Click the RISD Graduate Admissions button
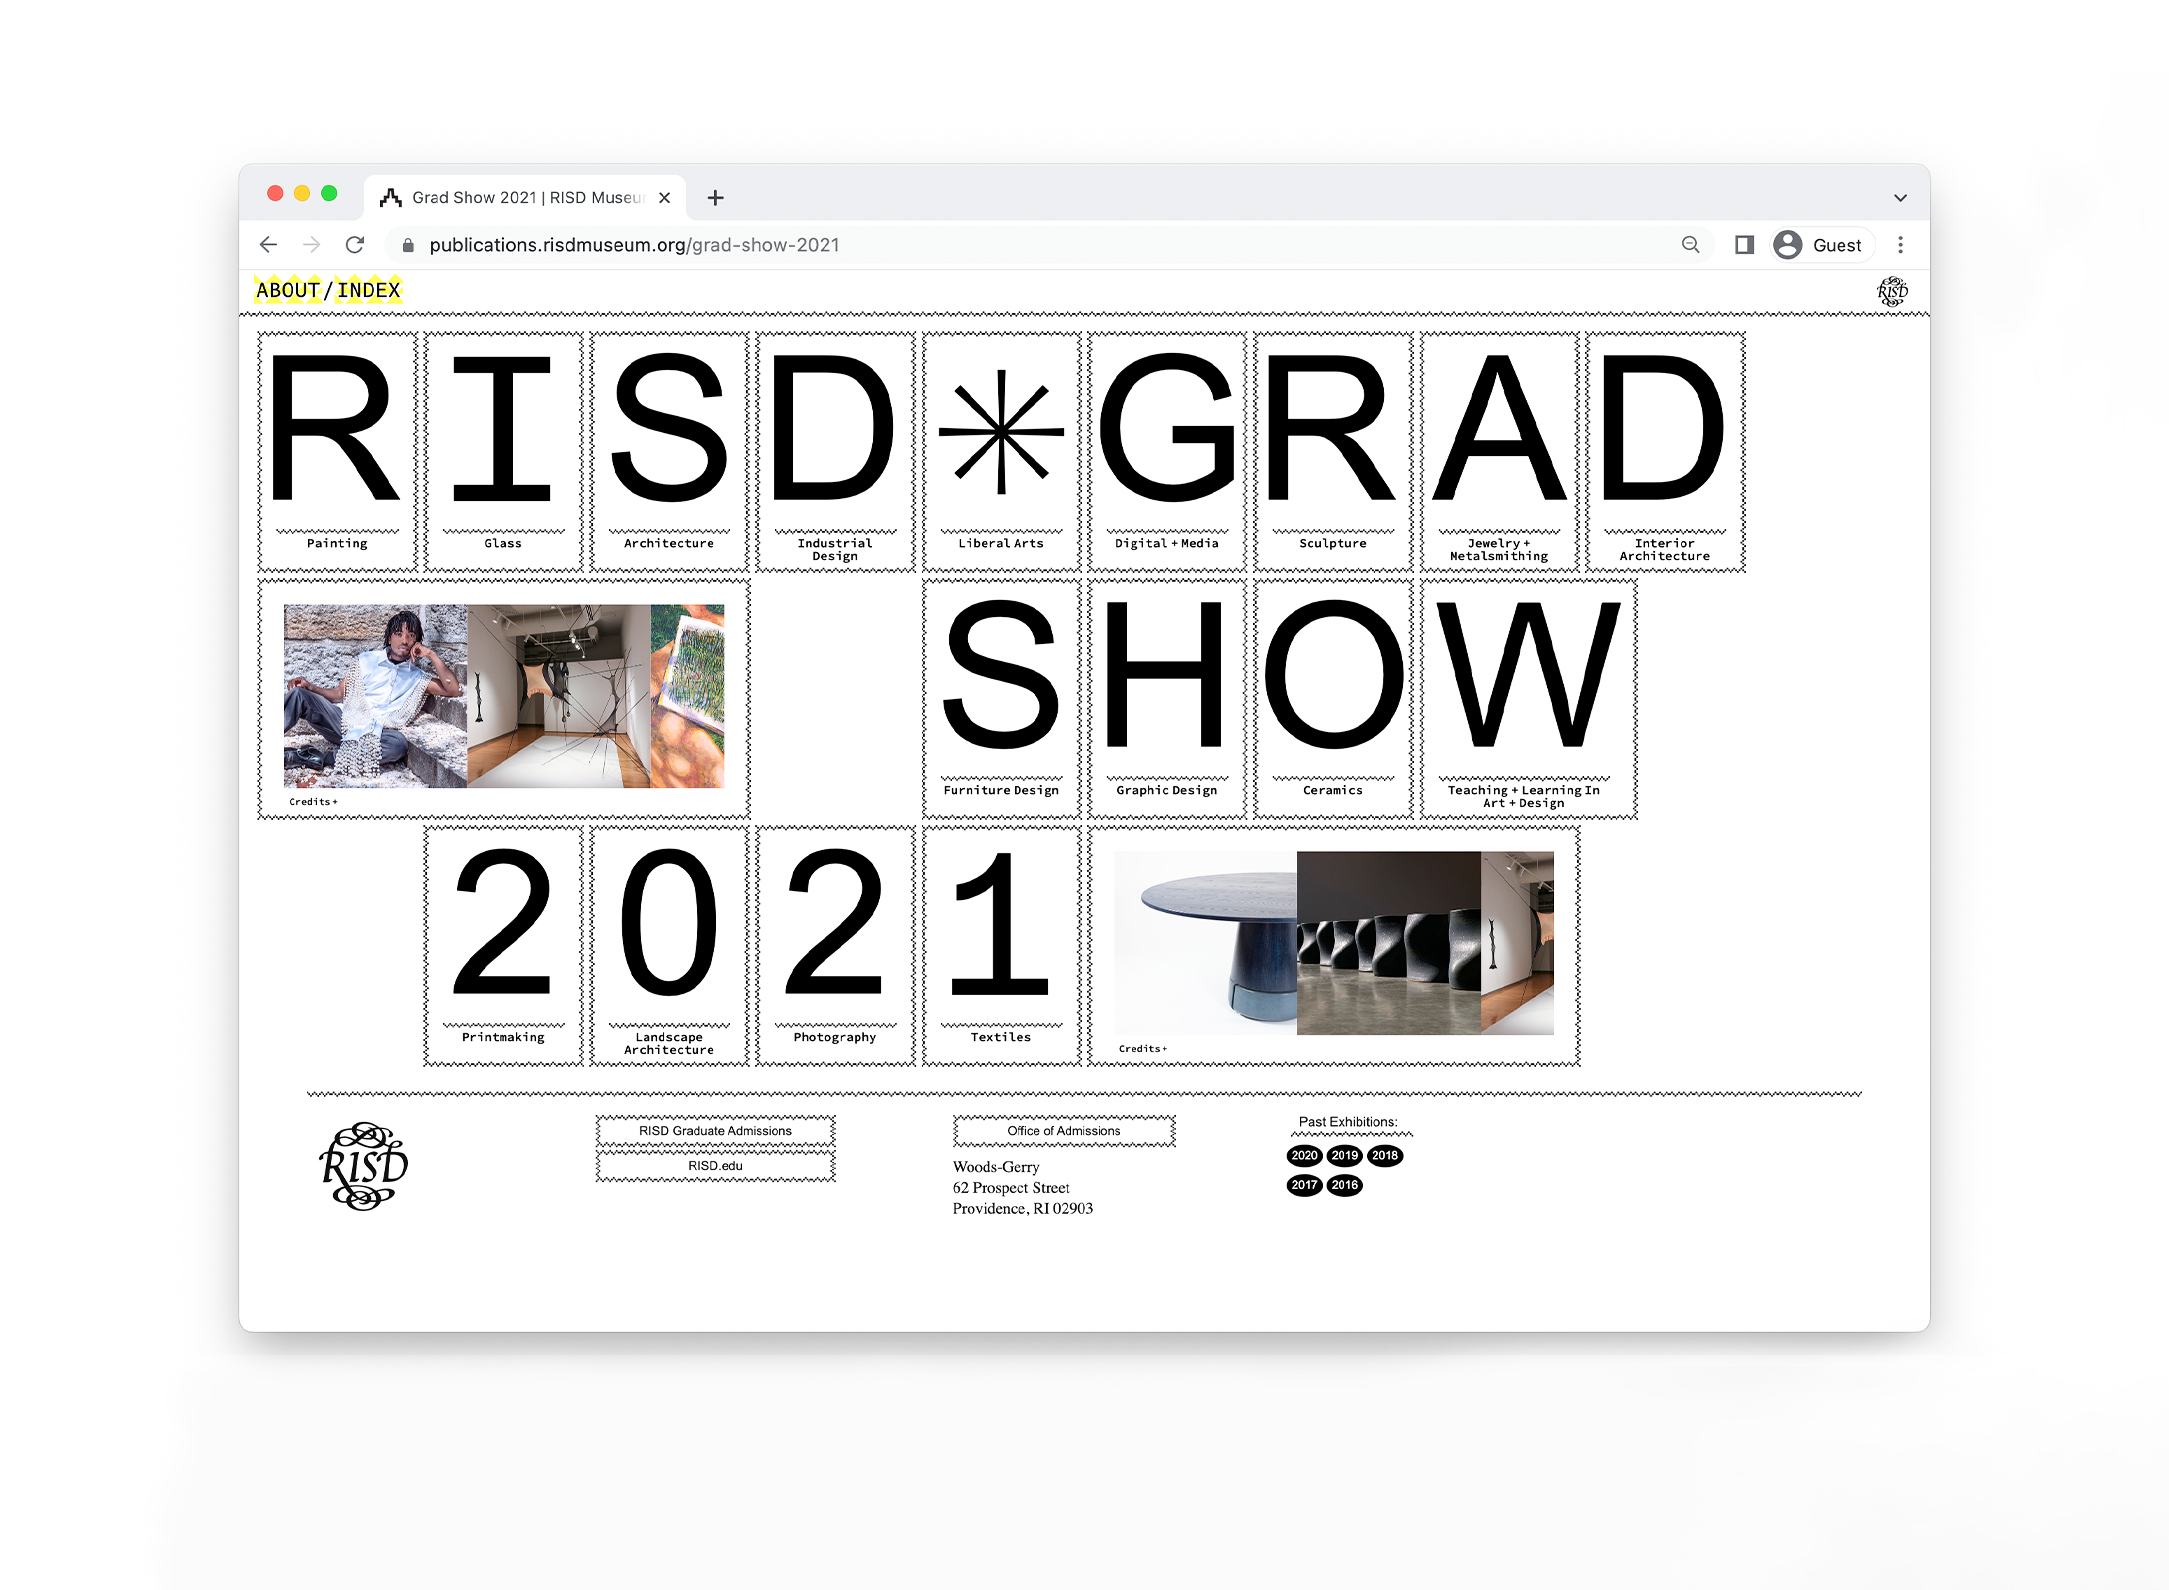The image size is (2169, 1590). (715, 1131)
